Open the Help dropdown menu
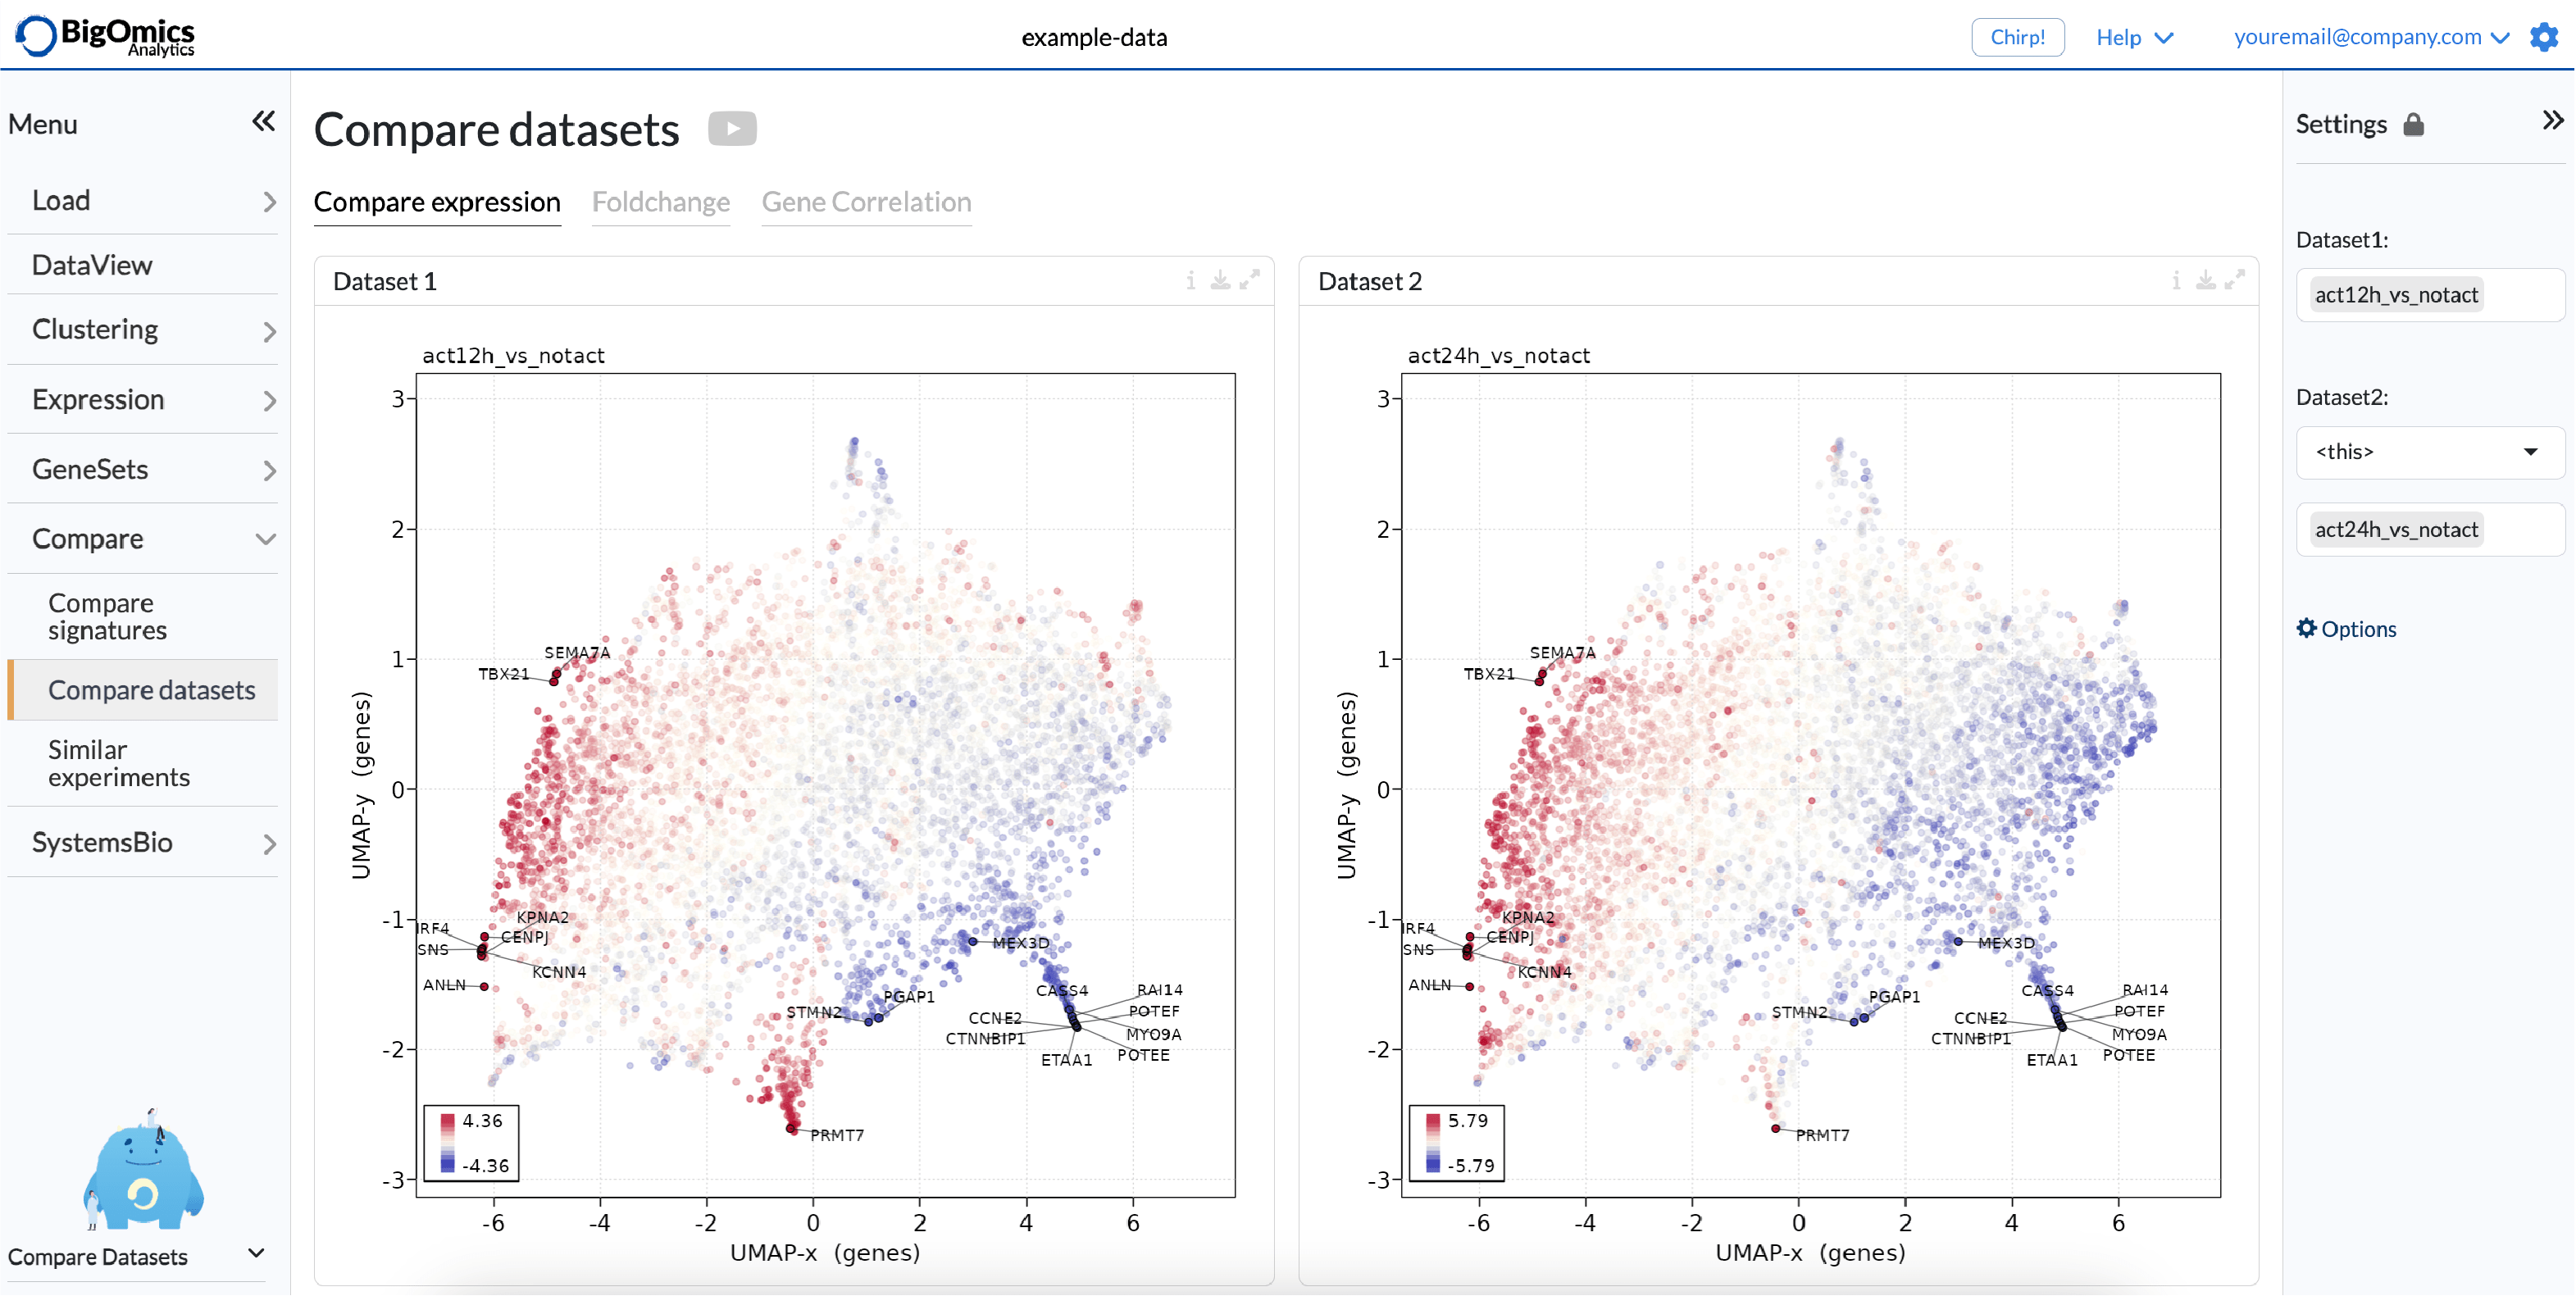Screen dimensions: 2576x1296 [2135, 37]
